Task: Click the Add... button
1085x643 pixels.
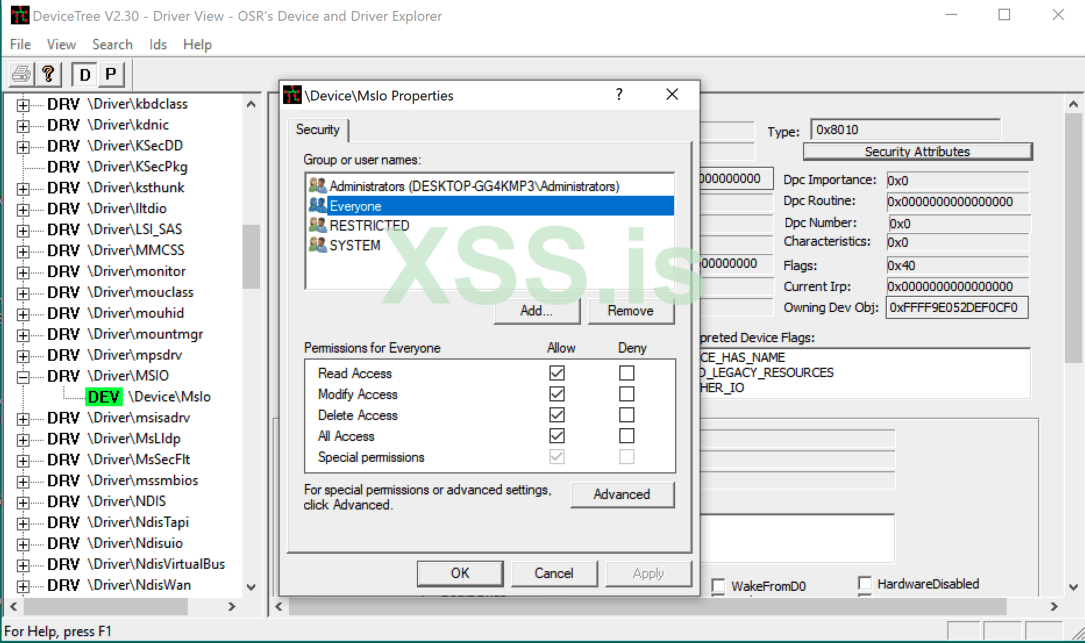Action: [x=536, y=311]
